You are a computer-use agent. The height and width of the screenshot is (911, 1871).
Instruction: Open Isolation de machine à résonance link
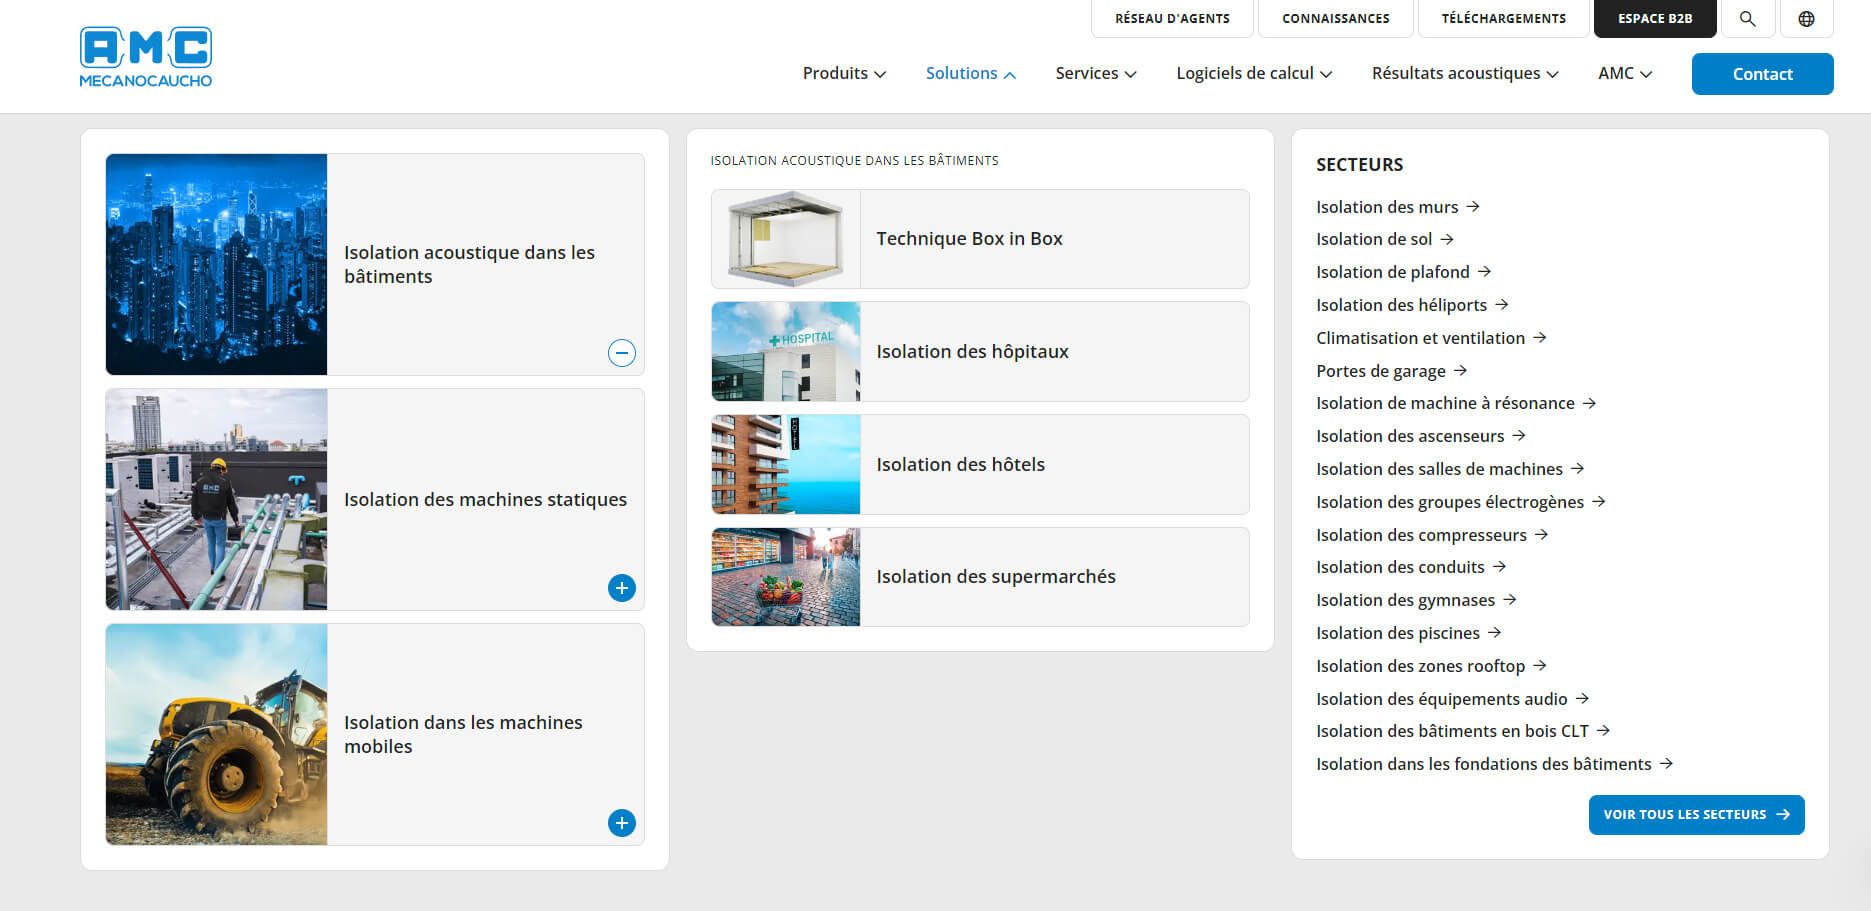click(x=1456, y=403)
